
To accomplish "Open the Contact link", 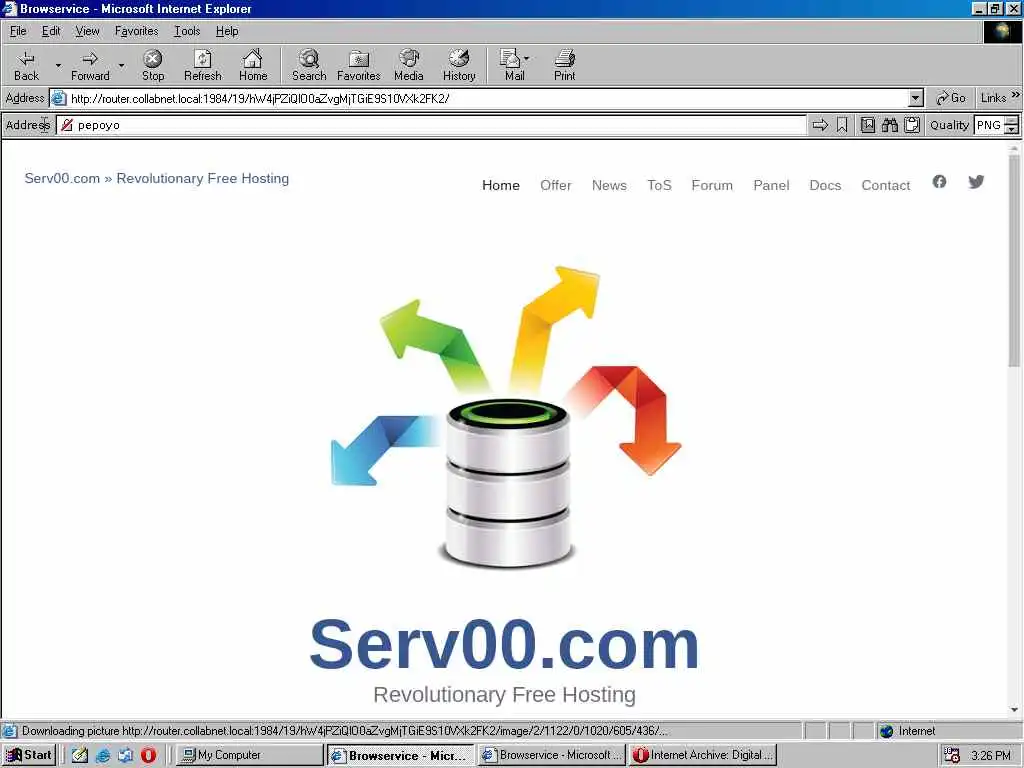I will pos(886,185).
